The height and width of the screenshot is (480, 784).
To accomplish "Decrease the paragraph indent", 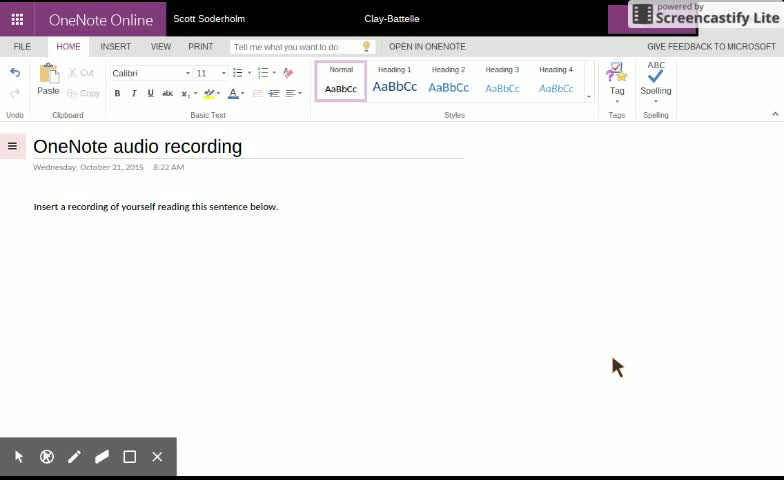I will 258,94.
